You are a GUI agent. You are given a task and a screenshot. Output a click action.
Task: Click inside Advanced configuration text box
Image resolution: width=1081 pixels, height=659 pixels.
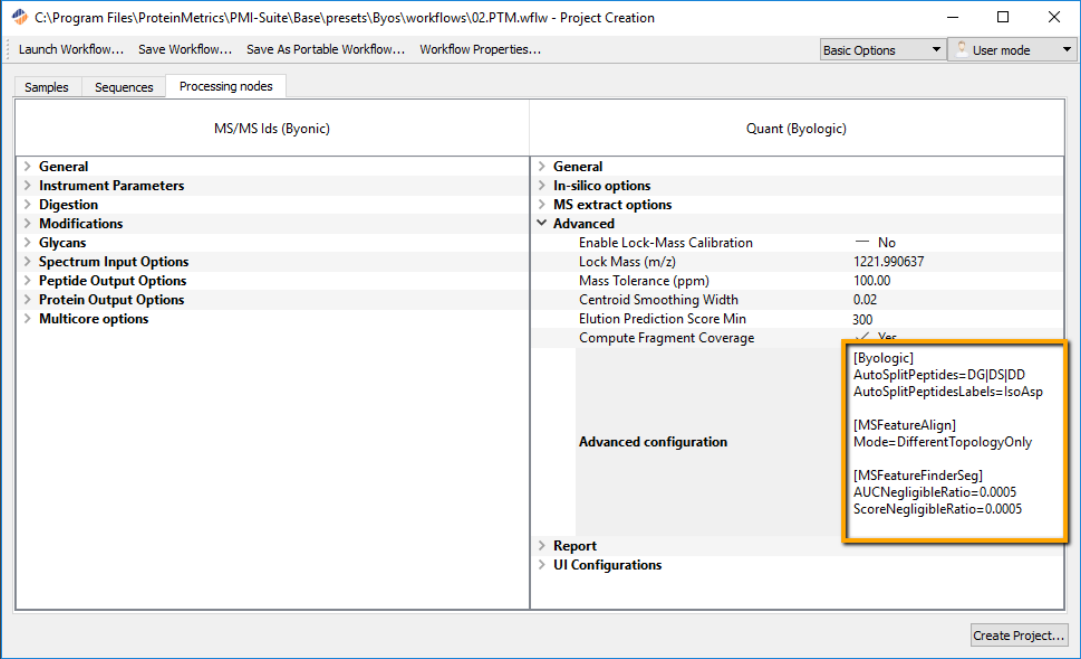pos(955,441)
